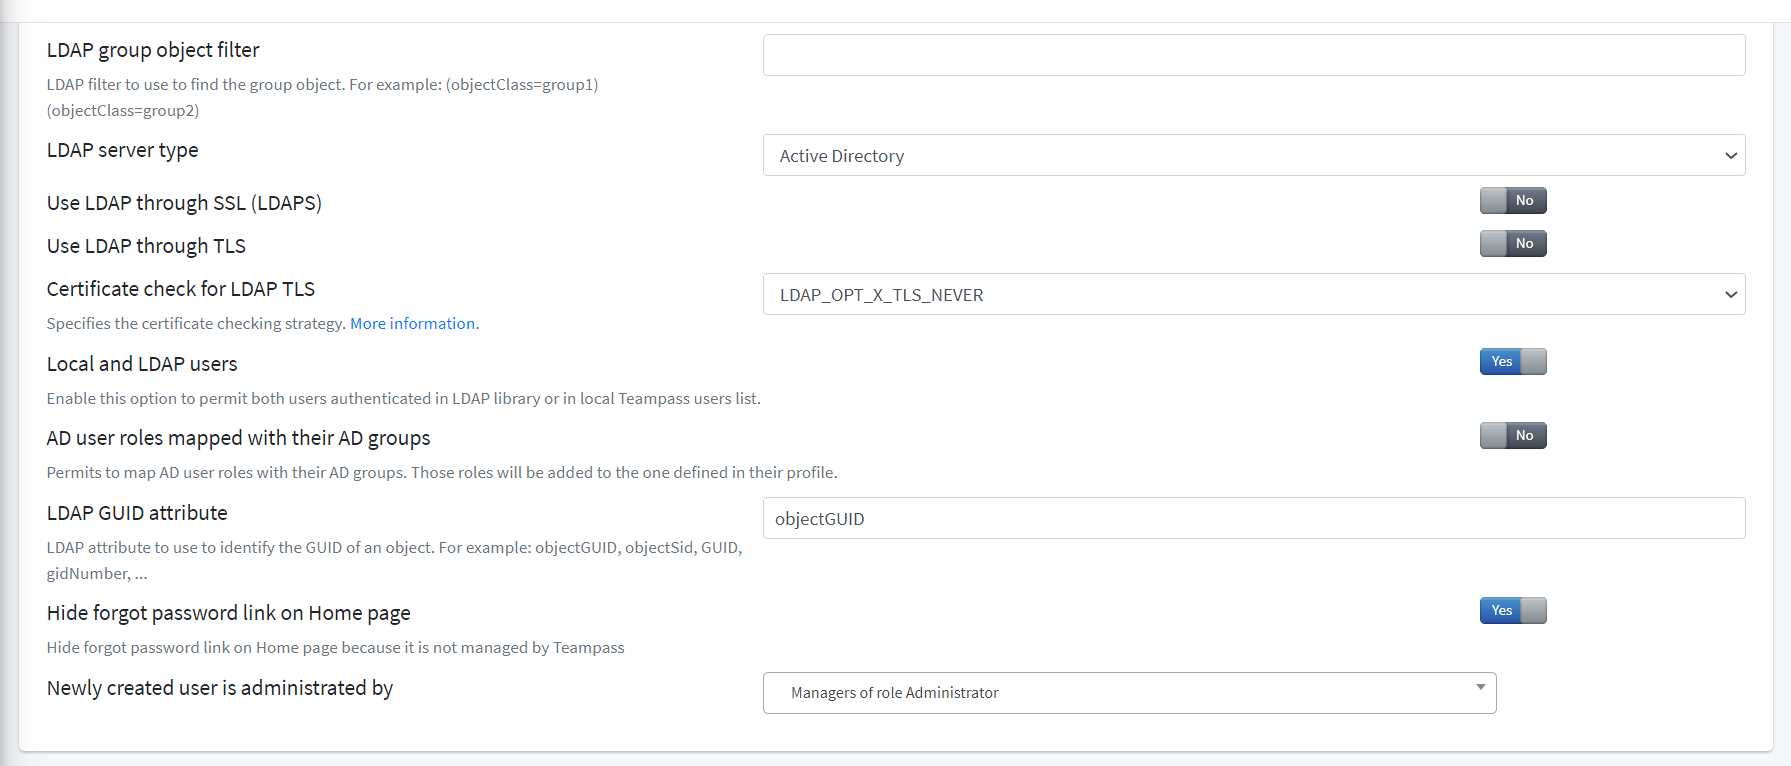Select Active Directory server type option

(x=841, y=155)
